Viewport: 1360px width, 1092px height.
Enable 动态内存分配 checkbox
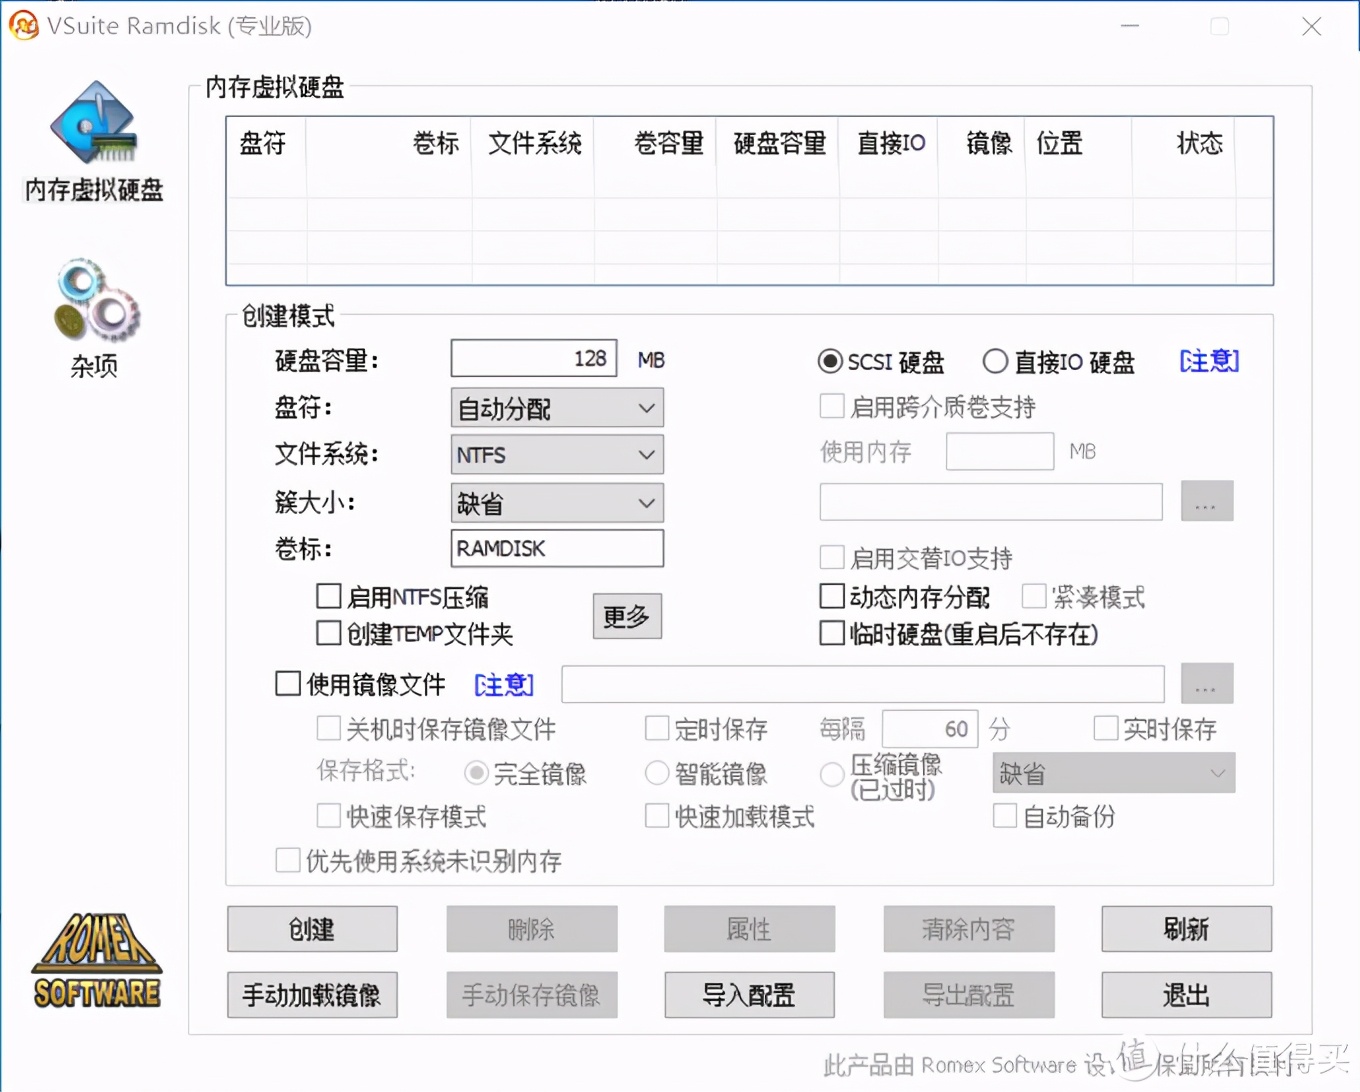click(832, 596)
